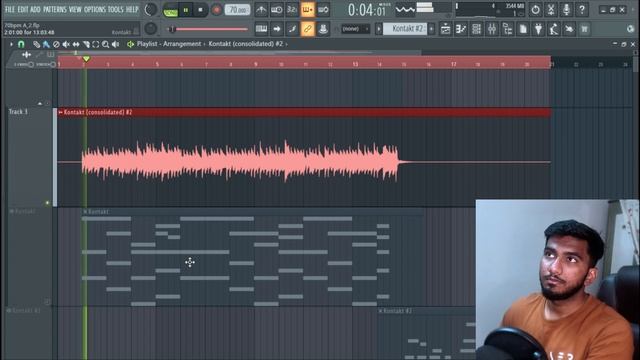640x360 pixels.
Task: Select the Delete tool
Action: pos(56,44)
